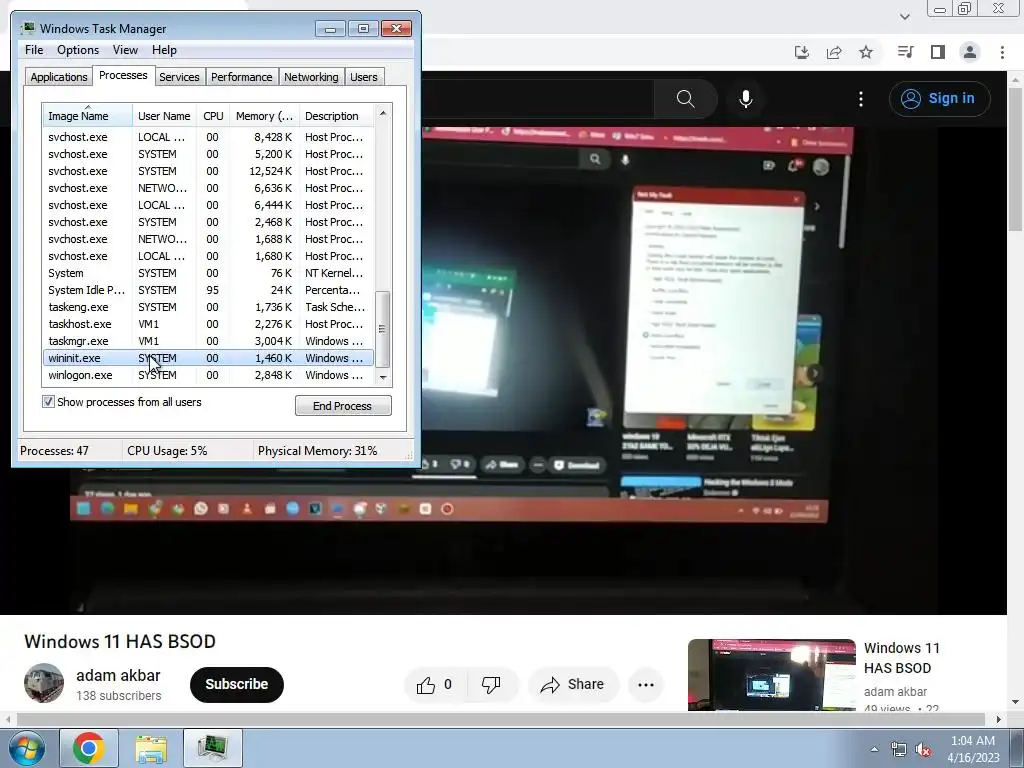This screenshot has width=1024, height=768.
Task: Click the page horizontal scrollbar
Action: coord(500,720)
